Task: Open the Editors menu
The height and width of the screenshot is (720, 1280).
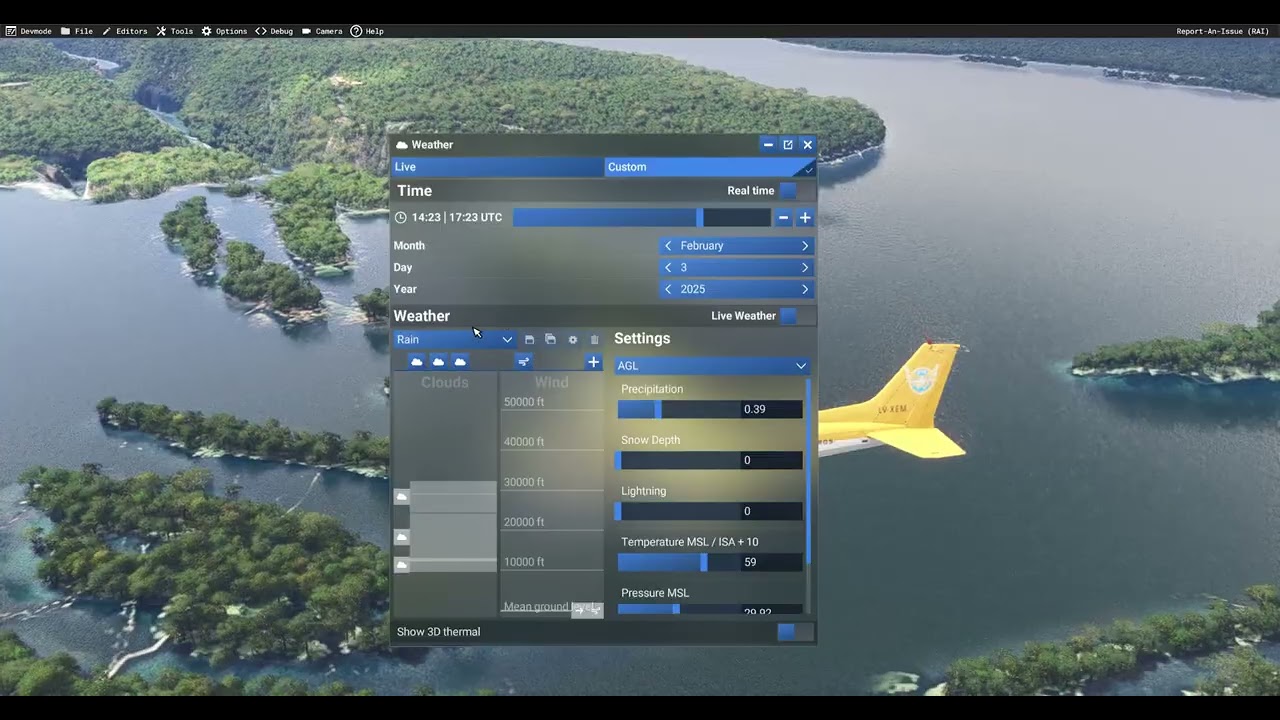Action: tap(124, 31)
